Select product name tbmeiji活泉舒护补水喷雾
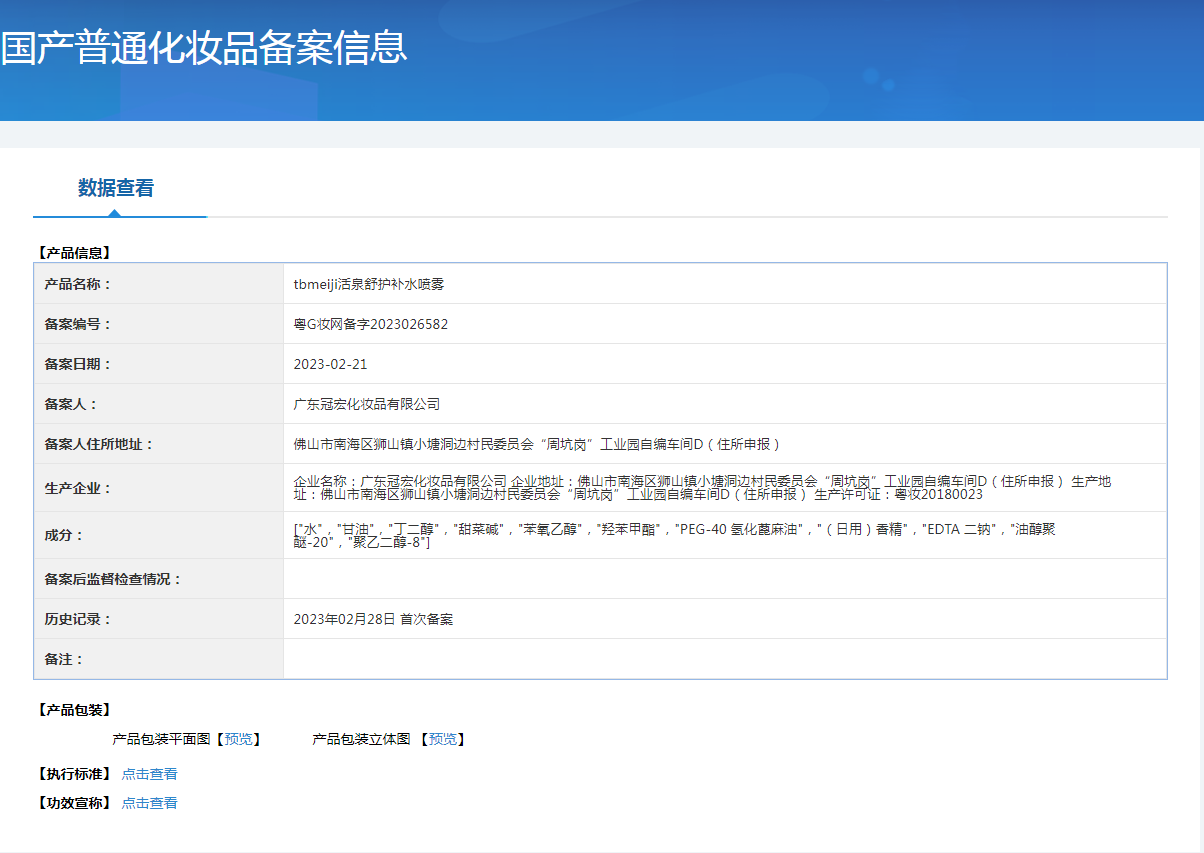Viewport: 1204px width, 853px height. [369, 284]
